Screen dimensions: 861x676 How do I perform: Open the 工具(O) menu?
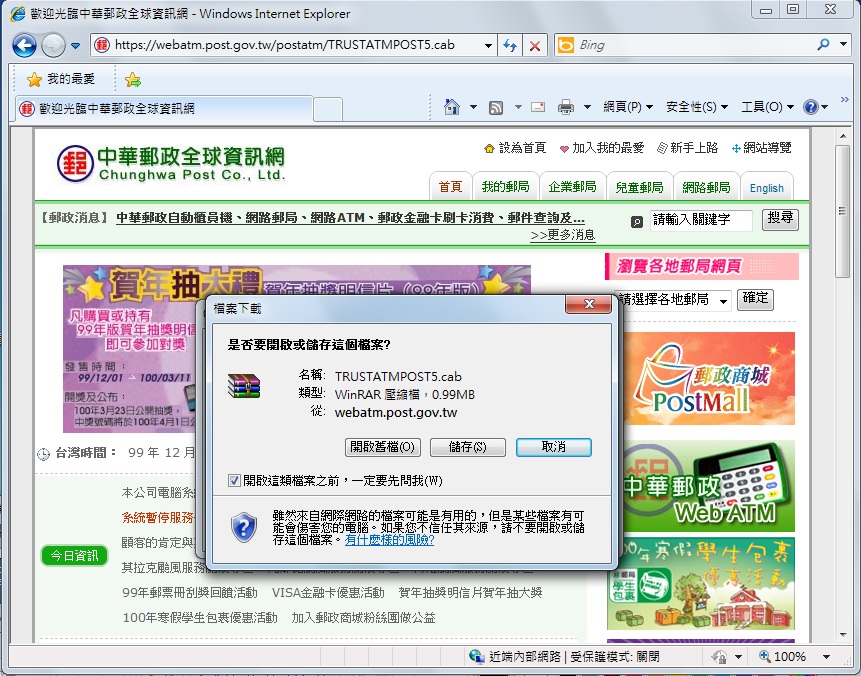(x=767, y=107)
